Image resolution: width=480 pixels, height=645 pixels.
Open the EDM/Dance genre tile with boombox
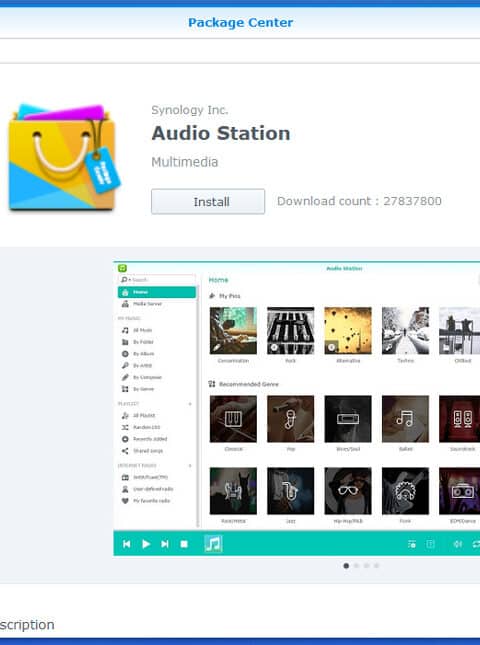[x=459, y=491]
